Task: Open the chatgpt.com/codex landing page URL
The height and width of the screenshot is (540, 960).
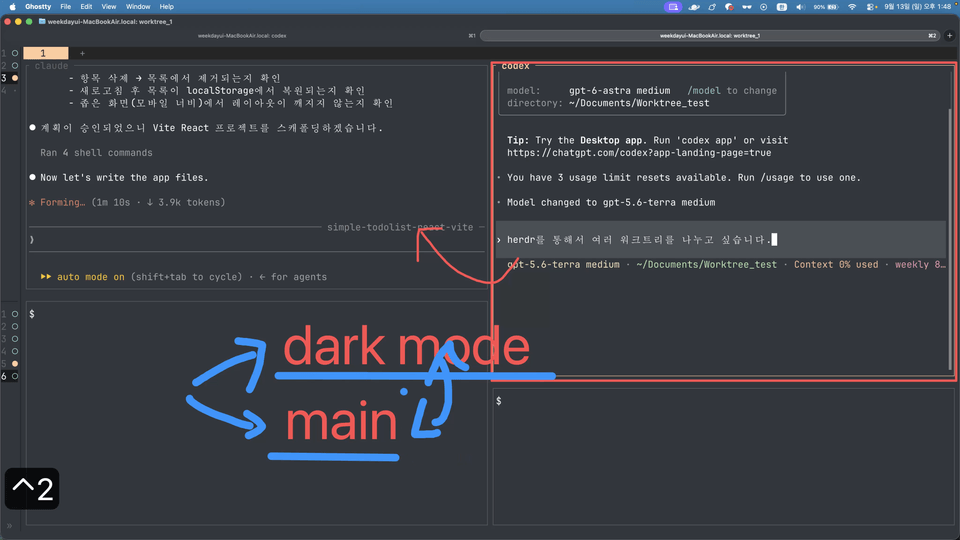Action: 639,152
